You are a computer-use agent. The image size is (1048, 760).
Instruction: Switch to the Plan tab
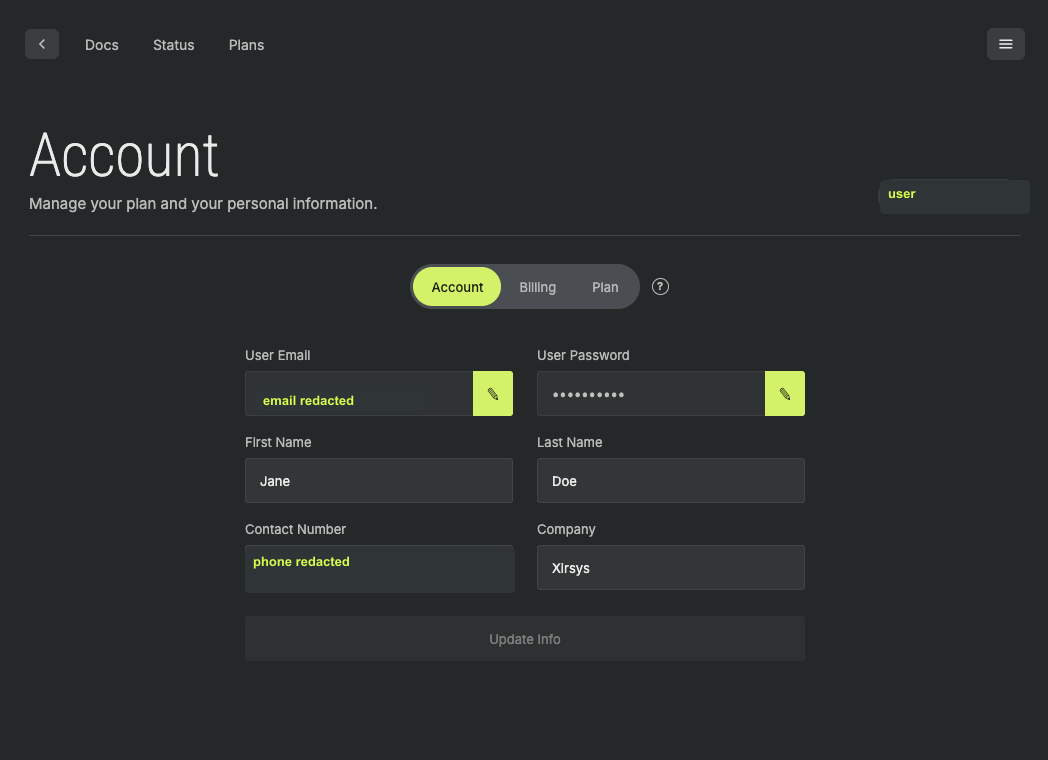point(605,287)
